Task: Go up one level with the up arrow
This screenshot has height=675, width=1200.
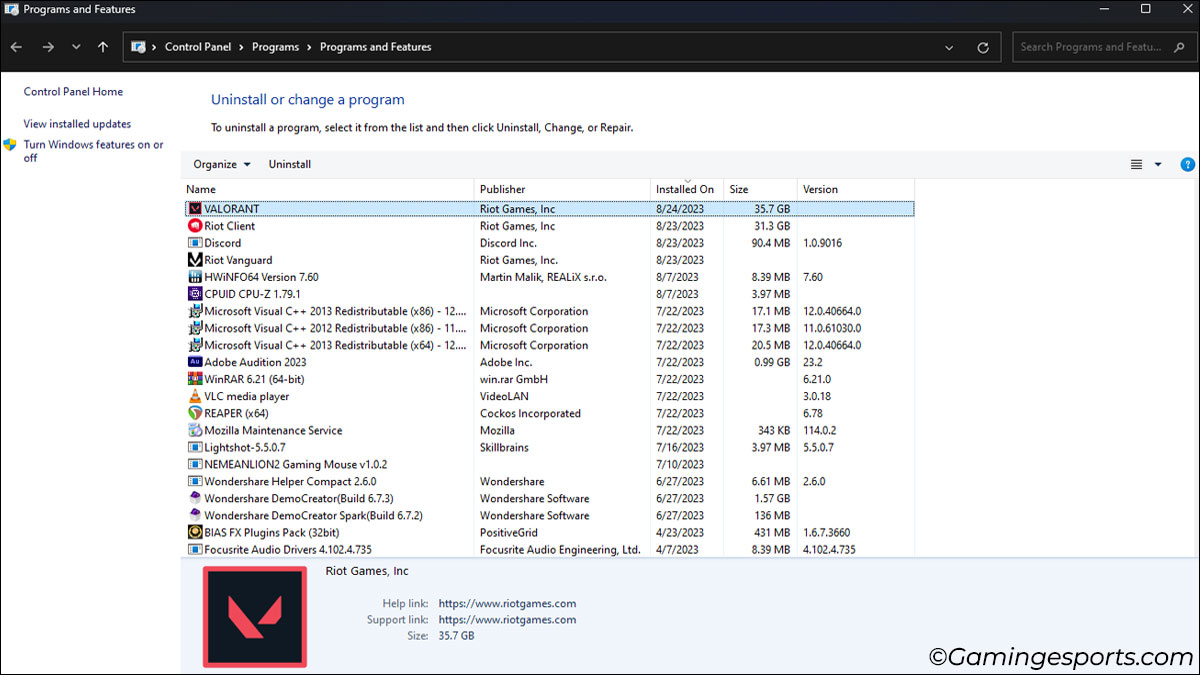Action: [103, 47]
